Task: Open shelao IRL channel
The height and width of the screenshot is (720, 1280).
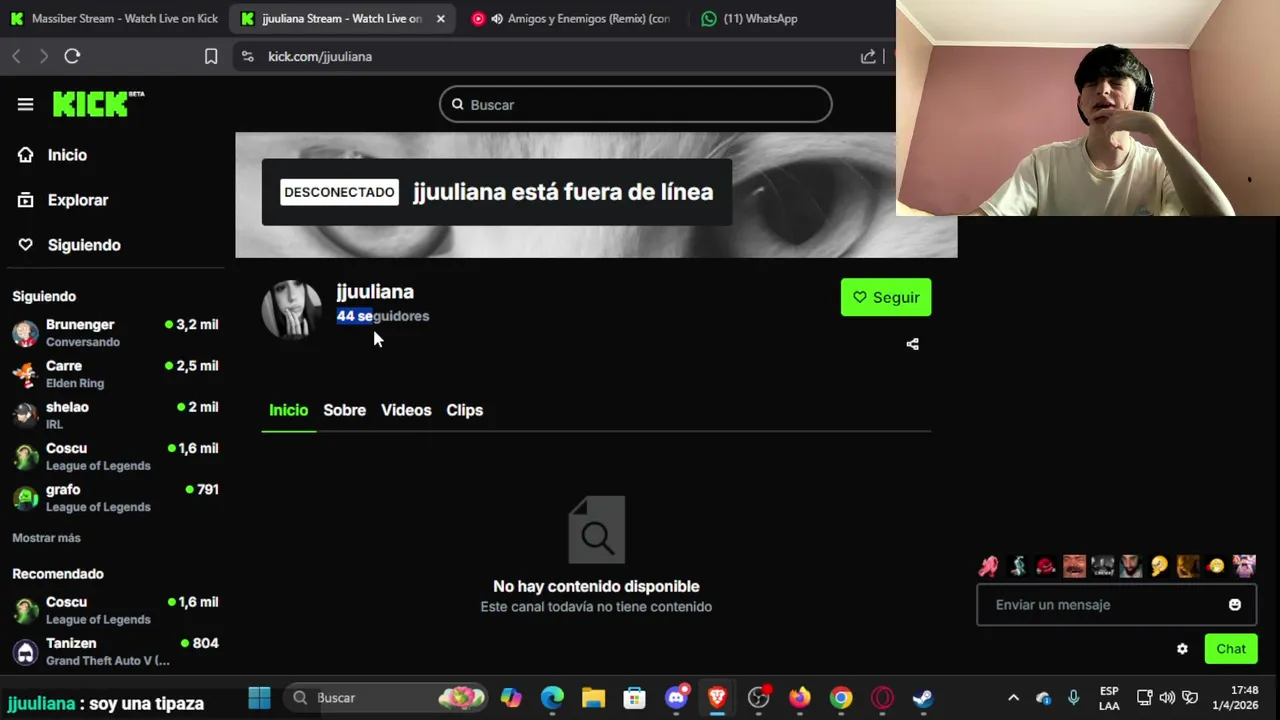Action: pos(115,415)
